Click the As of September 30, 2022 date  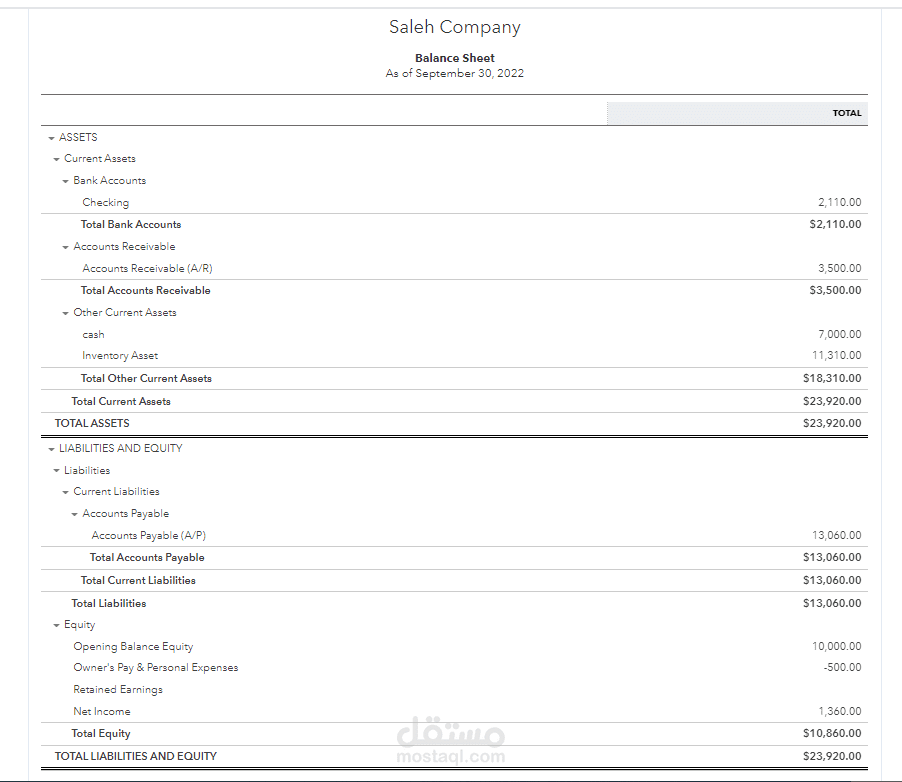(x=454, y=74)
